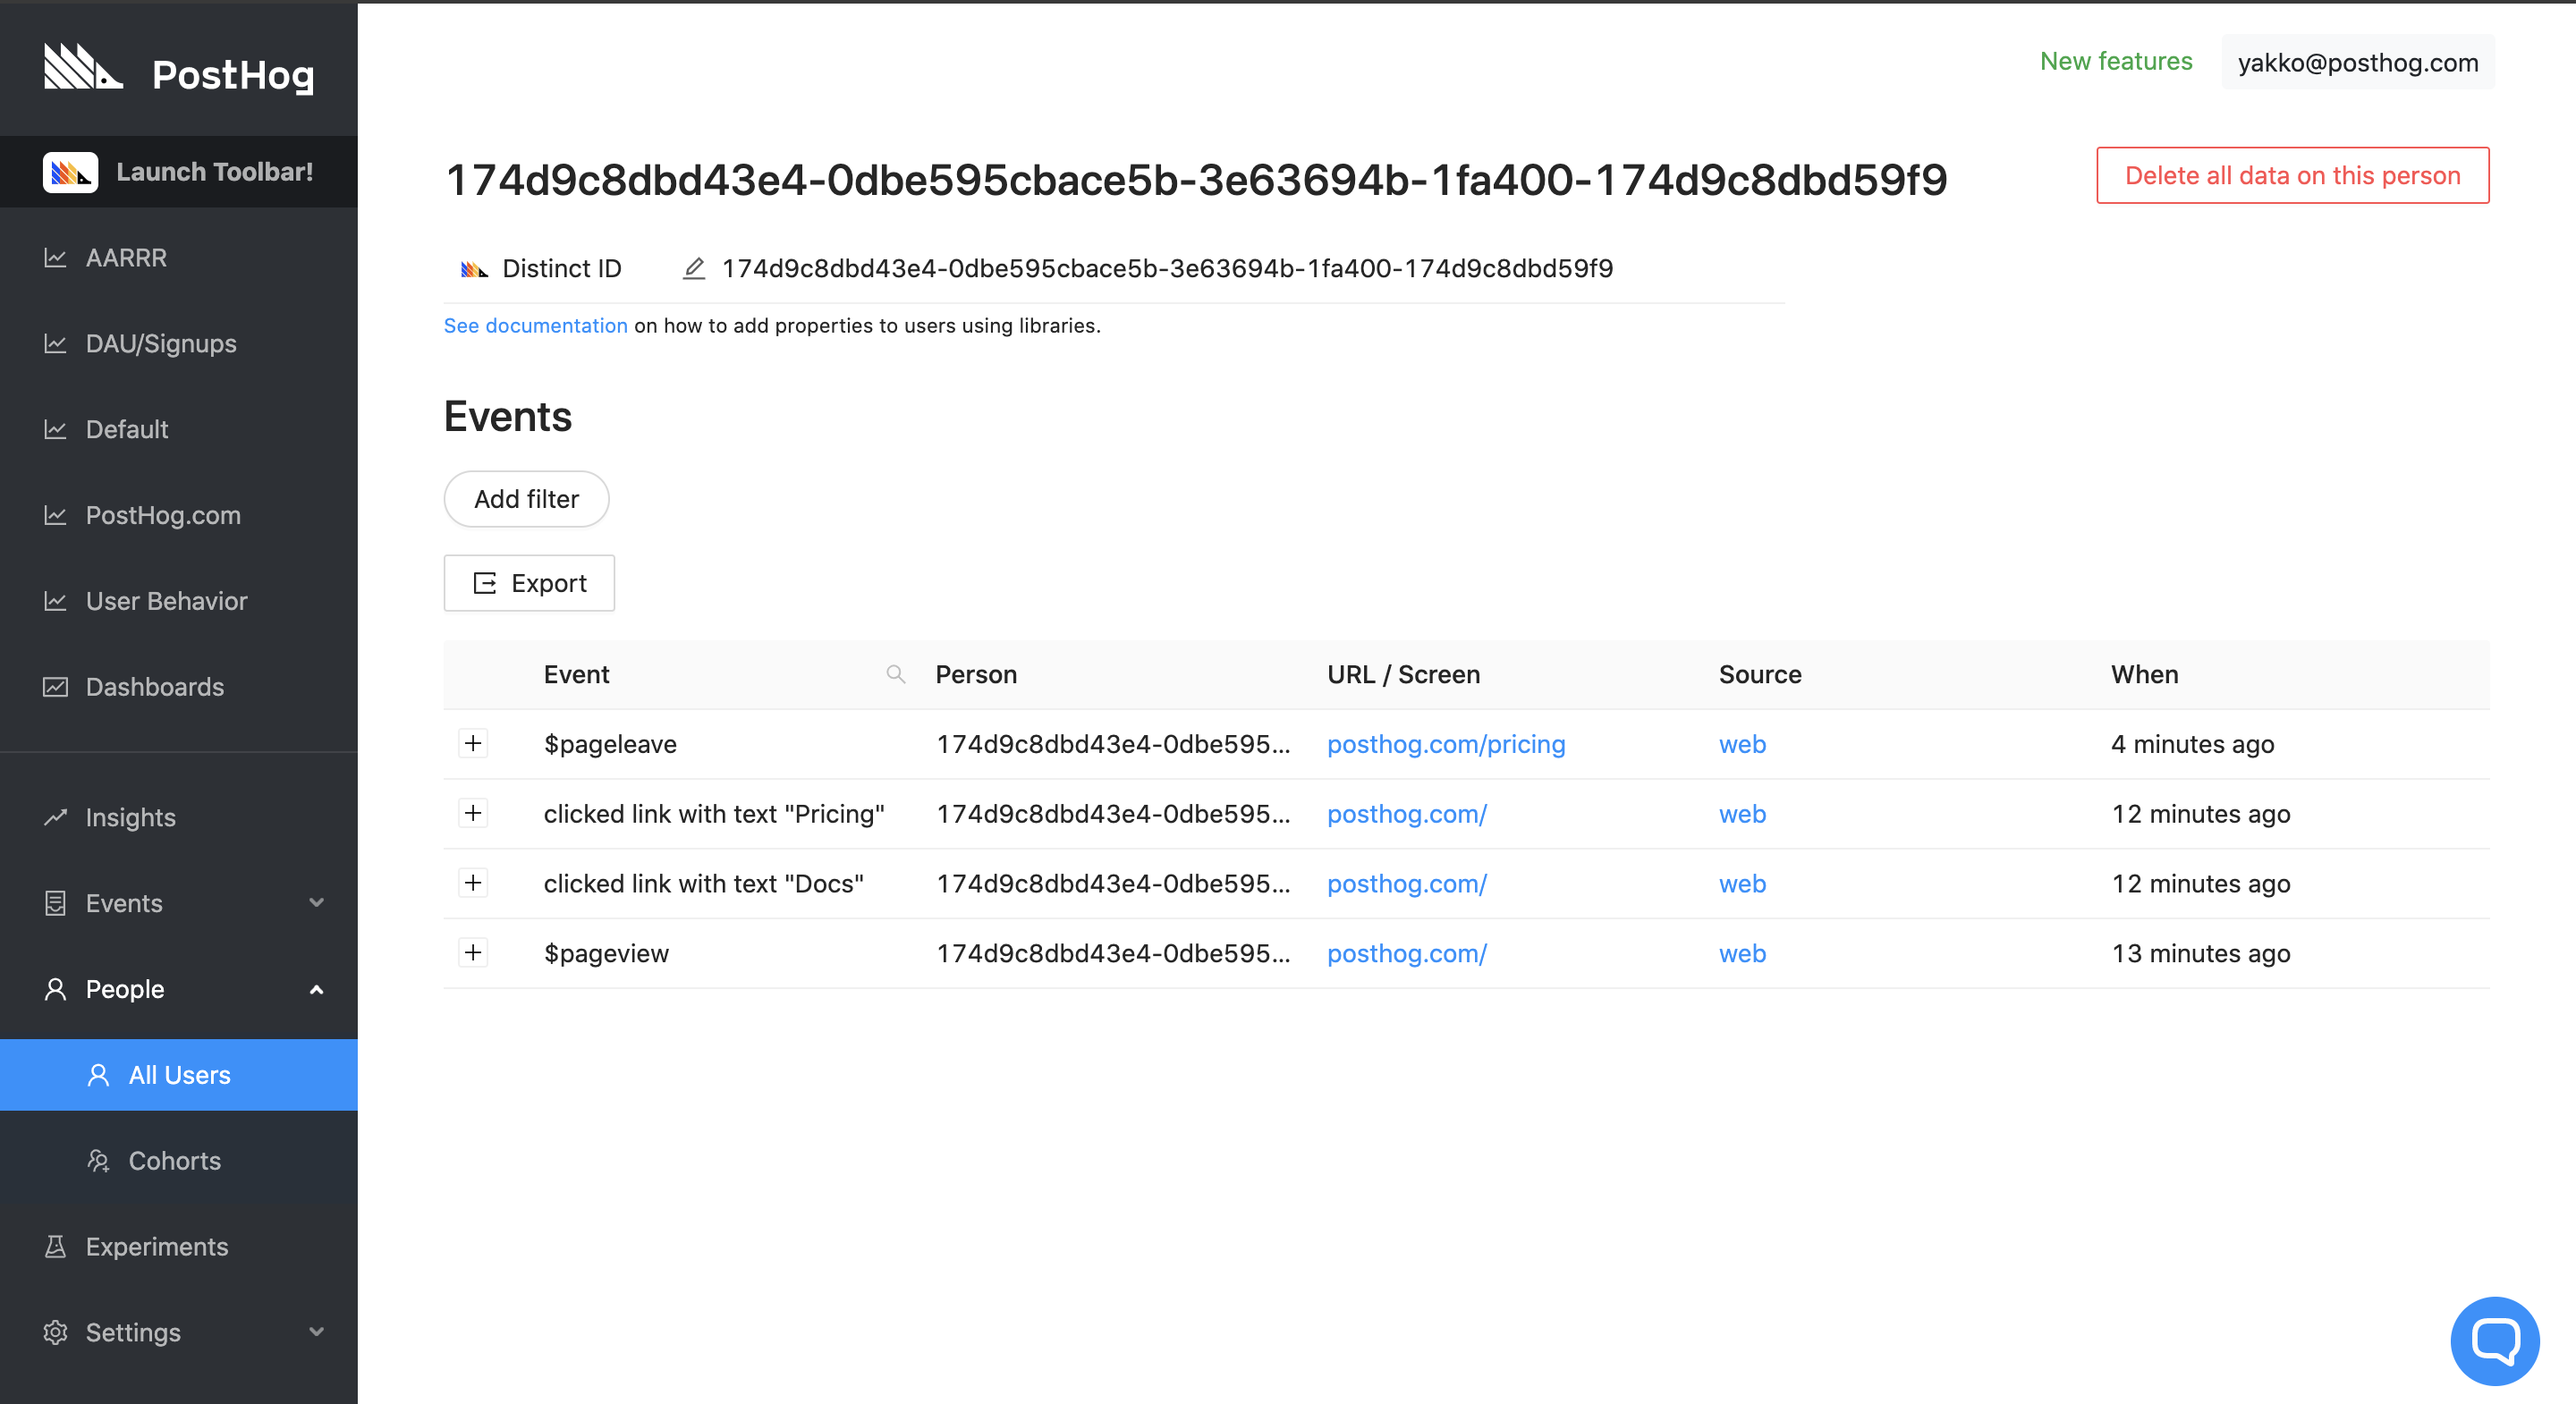
Task: Expand the Events sidebar menu chevron
Action: tap(316, 902)
